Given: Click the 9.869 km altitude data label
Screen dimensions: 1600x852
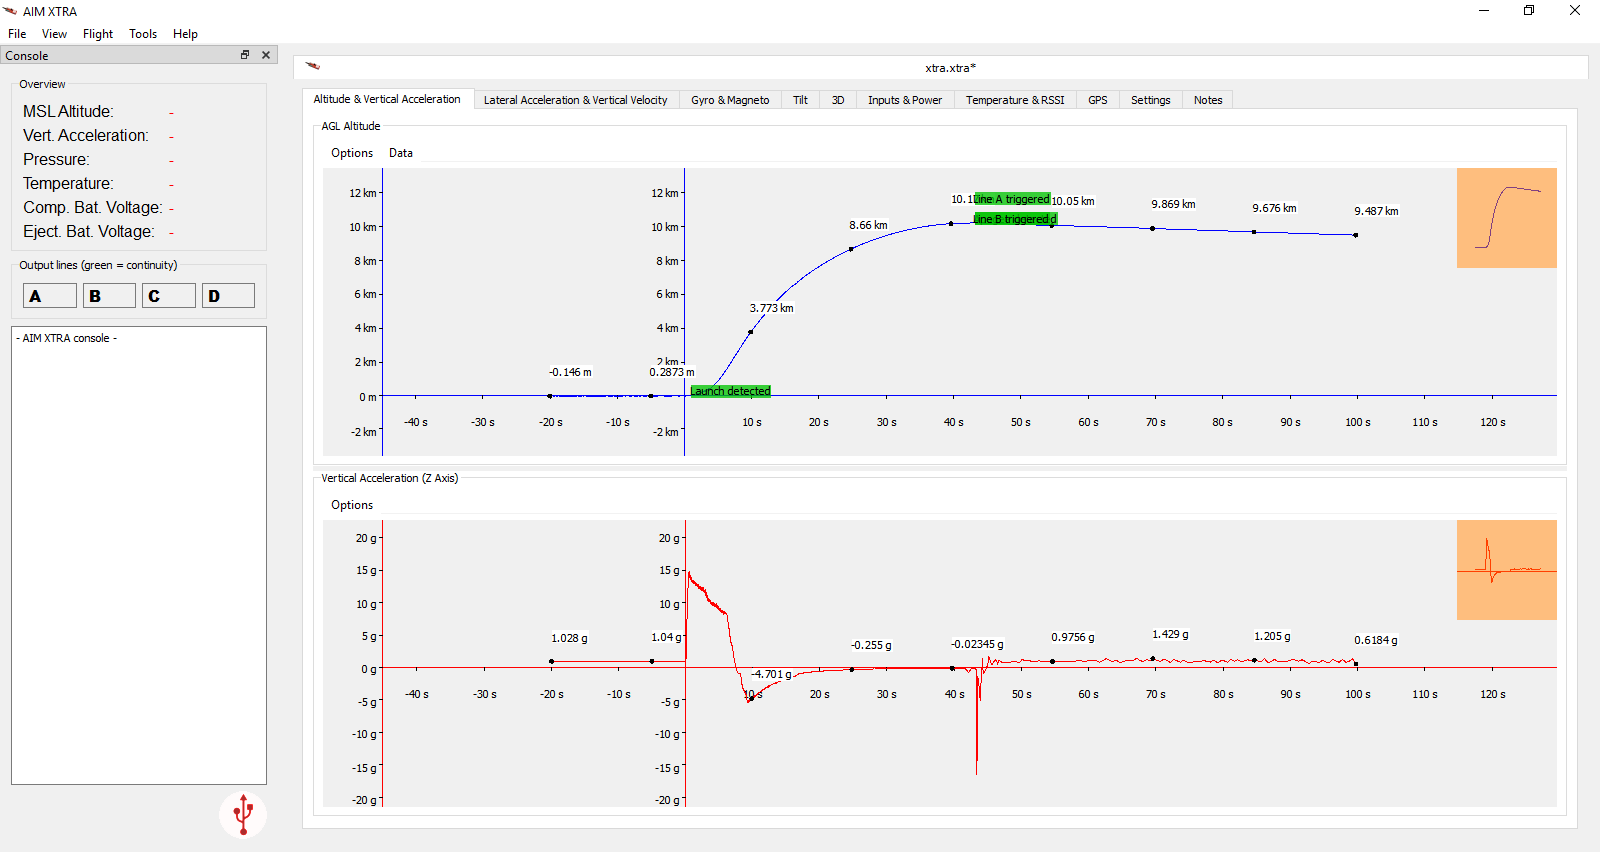Looking at the screenshot, I should click(x=1173, y=204).
